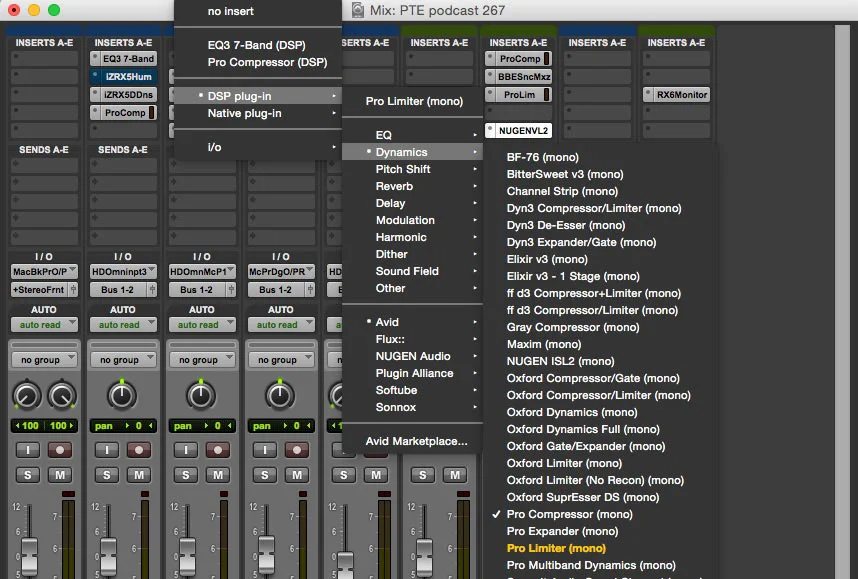
Task: Expand the Native plug-in submenu
Action: [x=258, y=113]
